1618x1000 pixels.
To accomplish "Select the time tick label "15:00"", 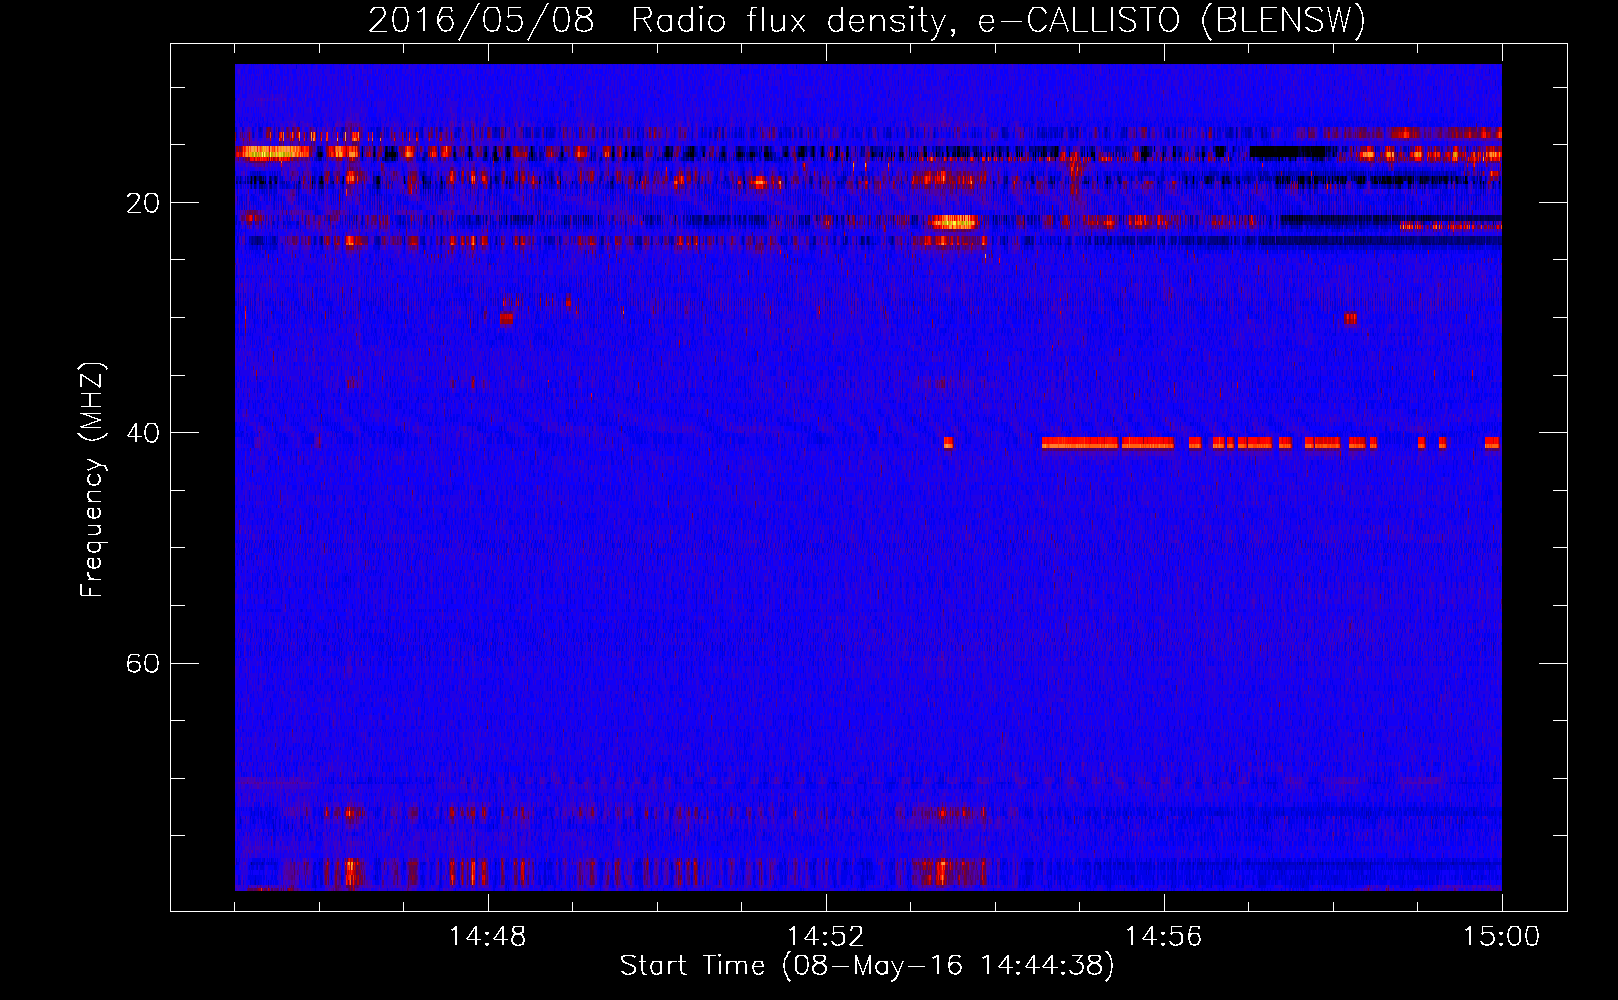I will pos(1502,937).
